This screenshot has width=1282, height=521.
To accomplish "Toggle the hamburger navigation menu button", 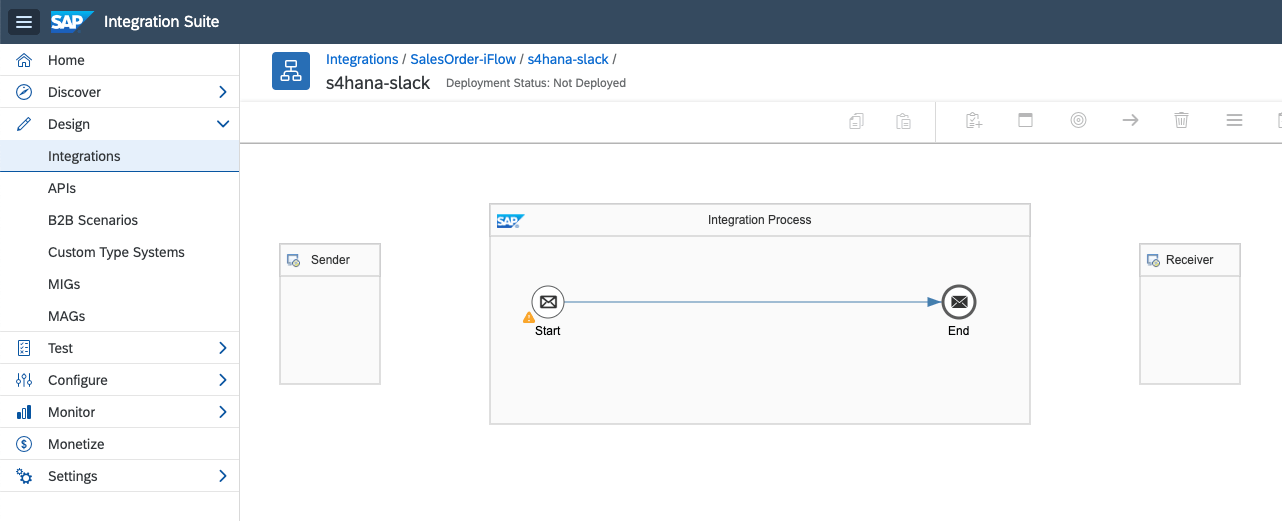I will click(24, 22).
